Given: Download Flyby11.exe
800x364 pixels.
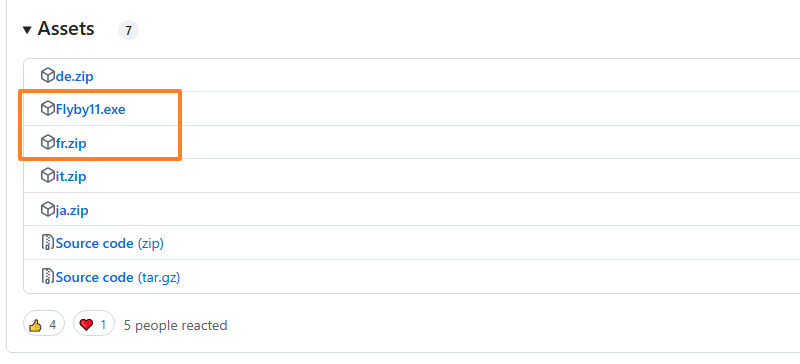Looking at the screenshot, I should tap(90, 110).
